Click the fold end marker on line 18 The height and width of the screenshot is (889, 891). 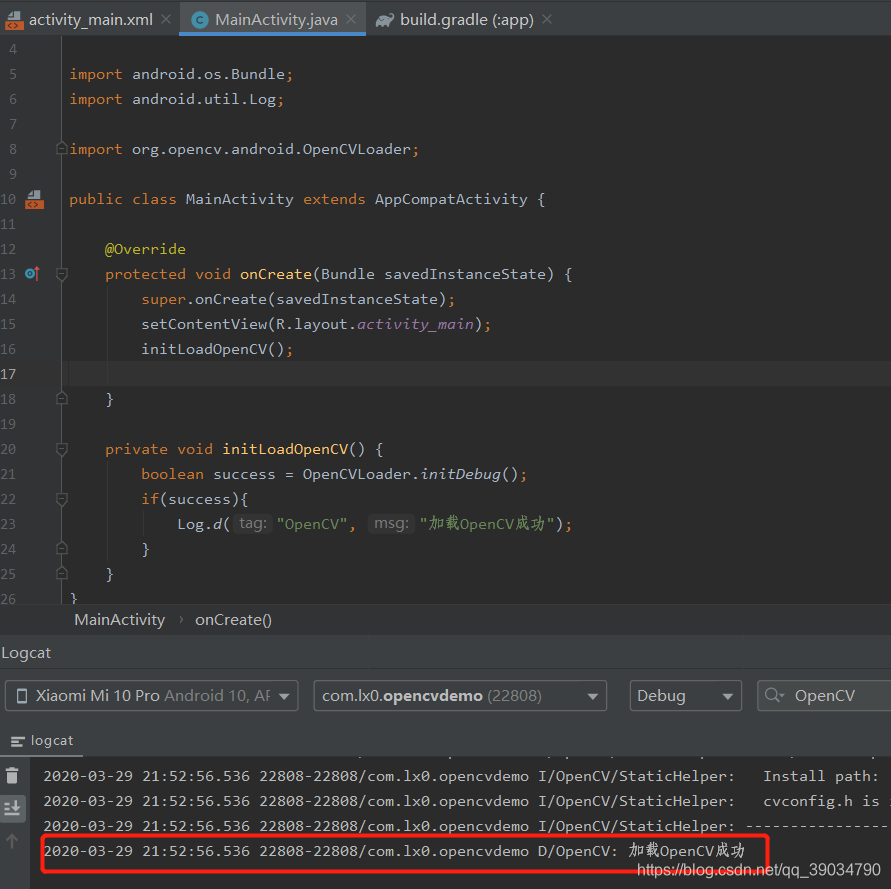(62, 399)
